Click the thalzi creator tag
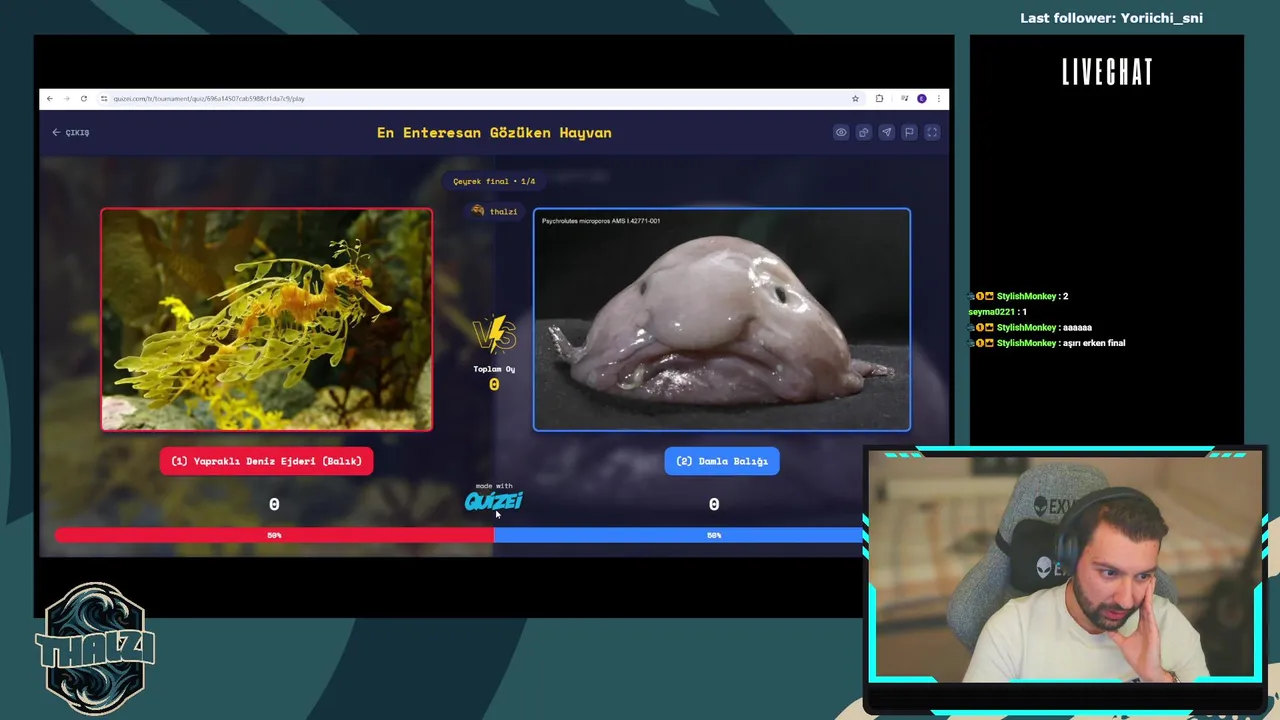Screen dimensions: 1280x720 [x=495, y=211]
